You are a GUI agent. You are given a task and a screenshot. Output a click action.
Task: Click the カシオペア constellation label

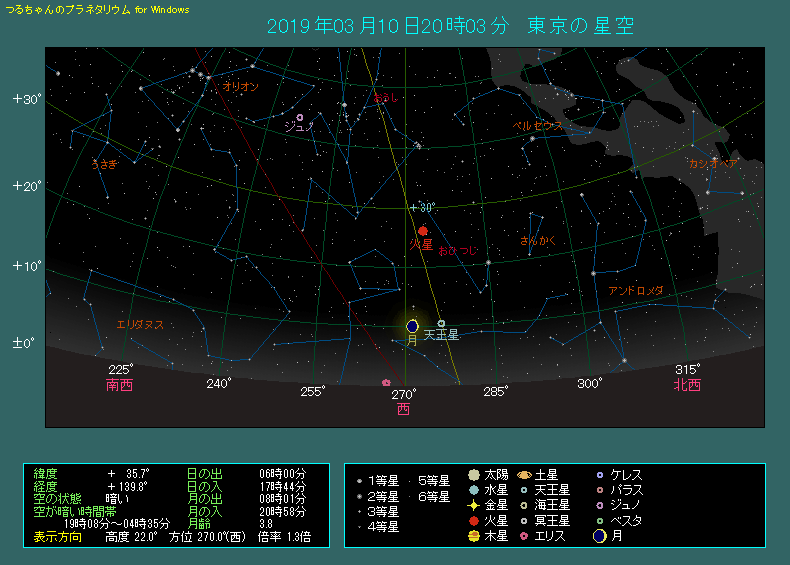coord(713,163)
